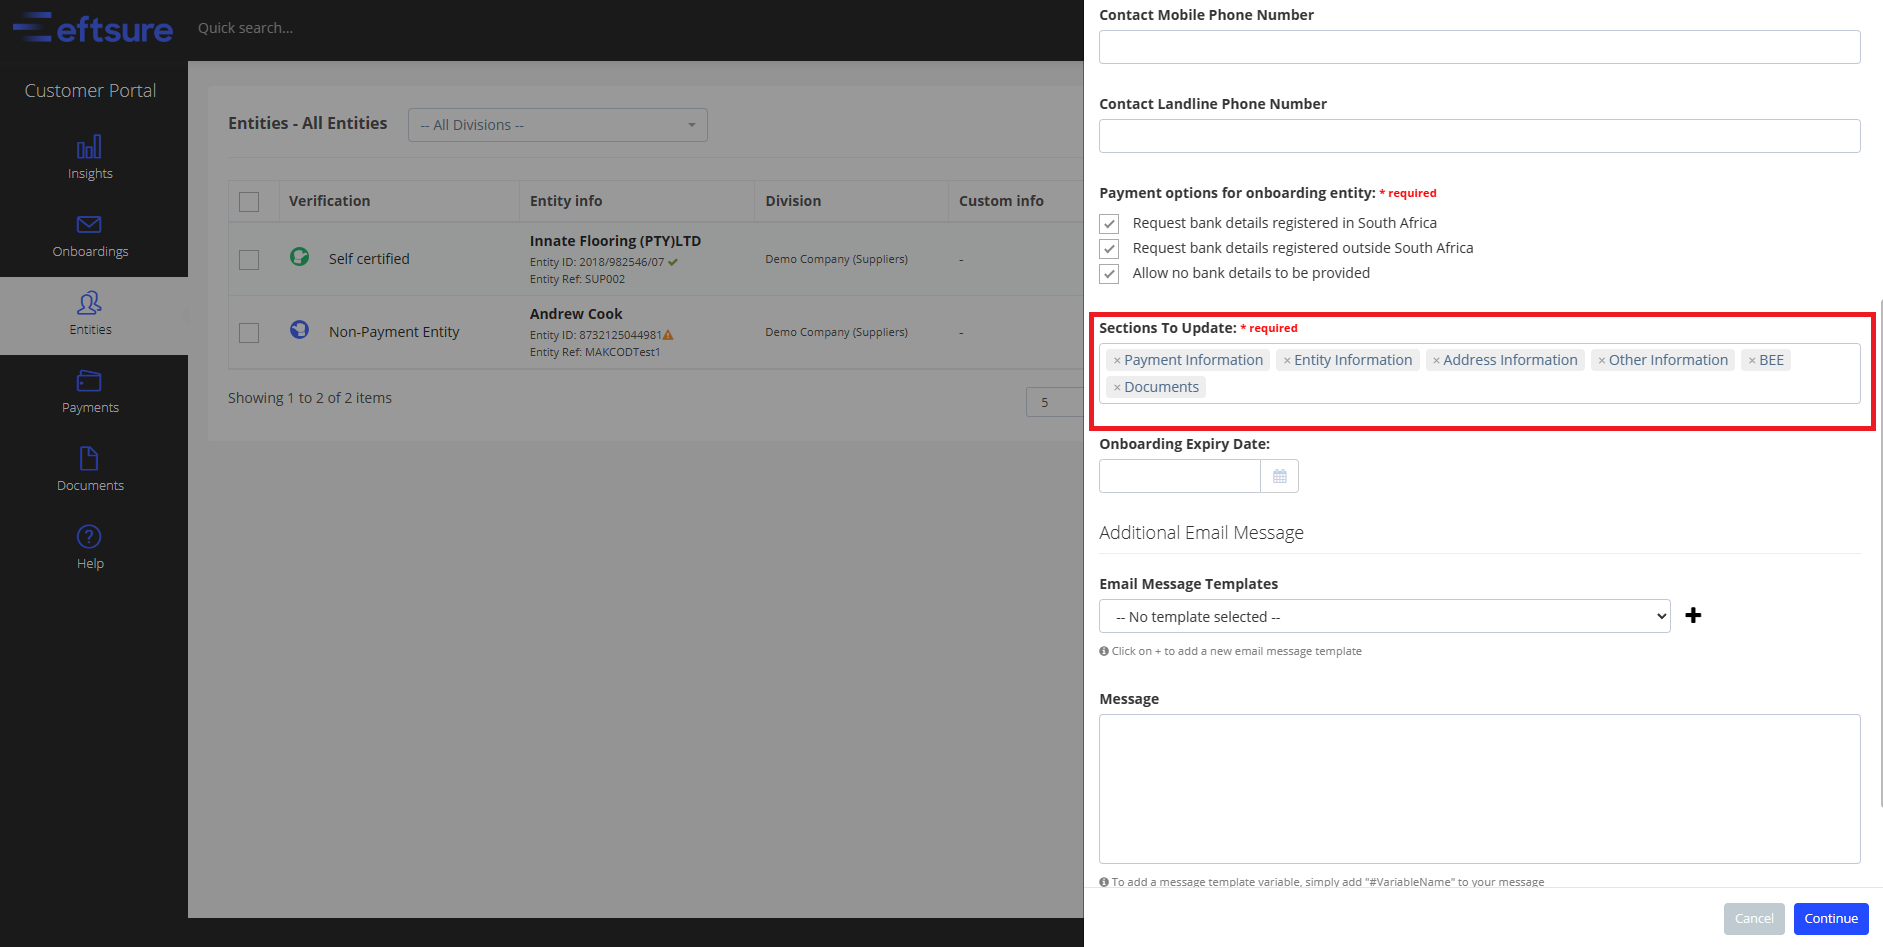Uncheck Request bank details registered in South Africa

[1109, 223]
